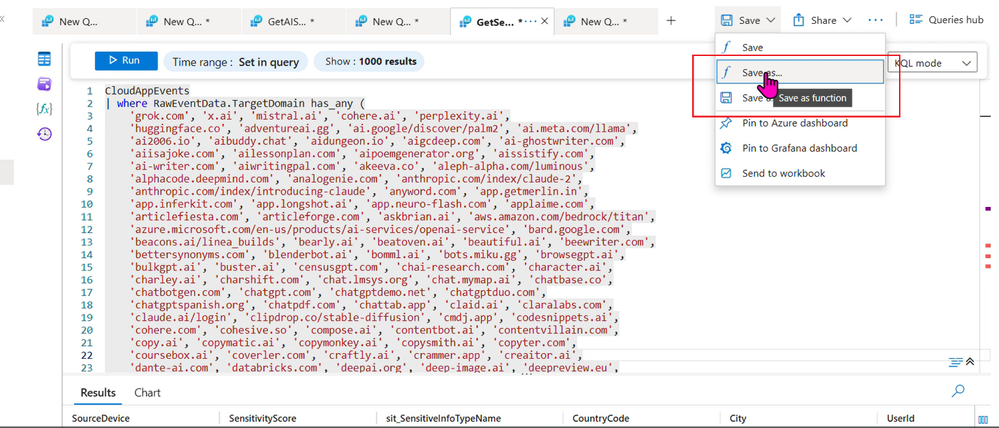The width and height of the screenshot is (999, 428).
Task: Open the Query history icon in sidebar
Action: click(44, 134)
